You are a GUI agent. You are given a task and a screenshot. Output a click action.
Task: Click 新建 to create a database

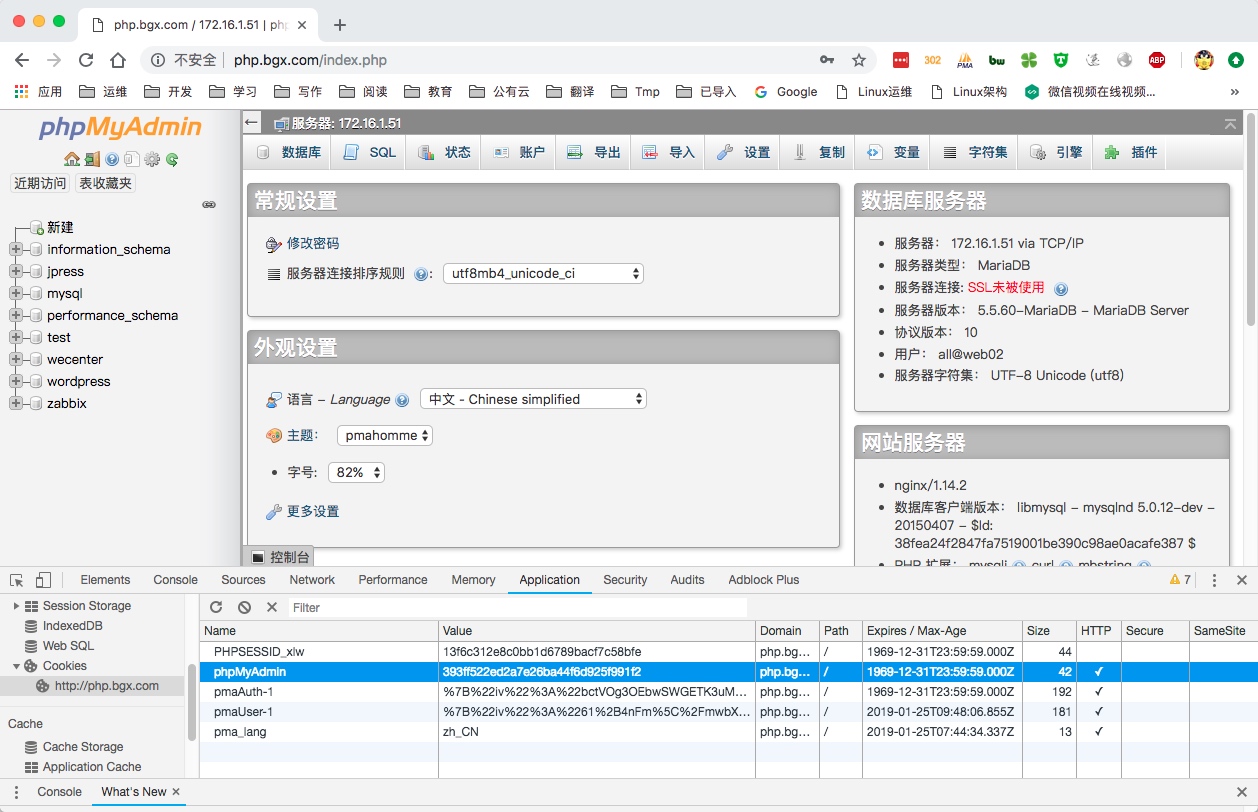[x=60, y=228]
